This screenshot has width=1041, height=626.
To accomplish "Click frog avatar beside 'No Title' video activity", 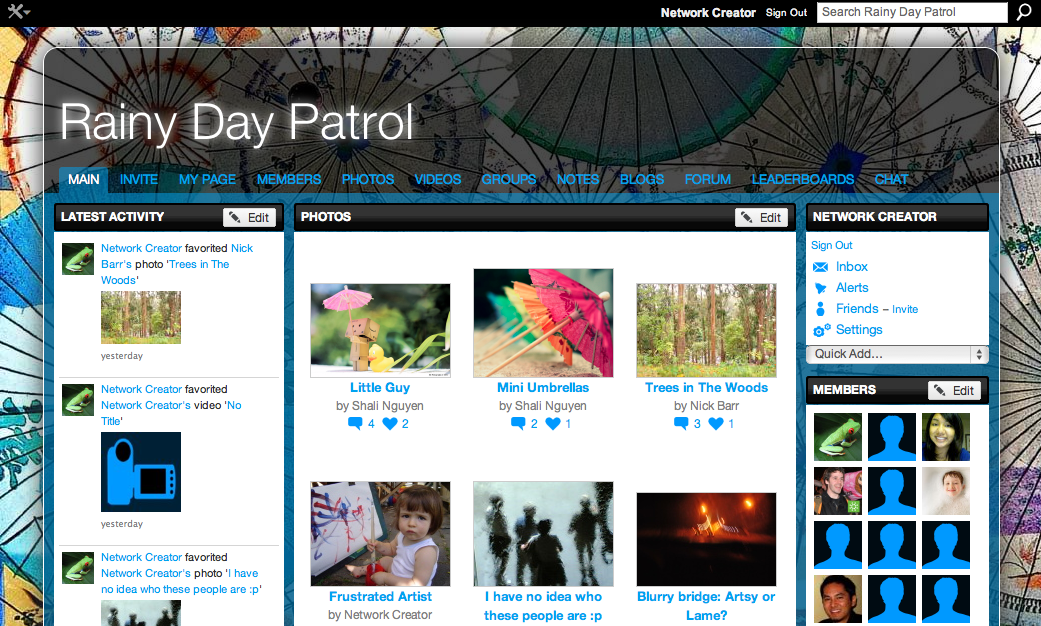I will coord(78,400).
